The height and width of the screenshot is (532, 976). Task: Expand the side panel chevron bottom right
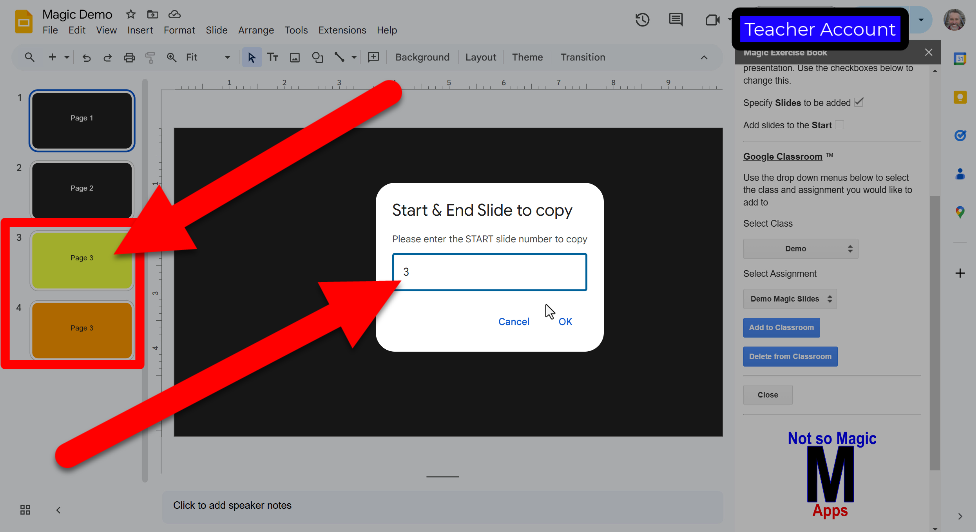[960, 516]
